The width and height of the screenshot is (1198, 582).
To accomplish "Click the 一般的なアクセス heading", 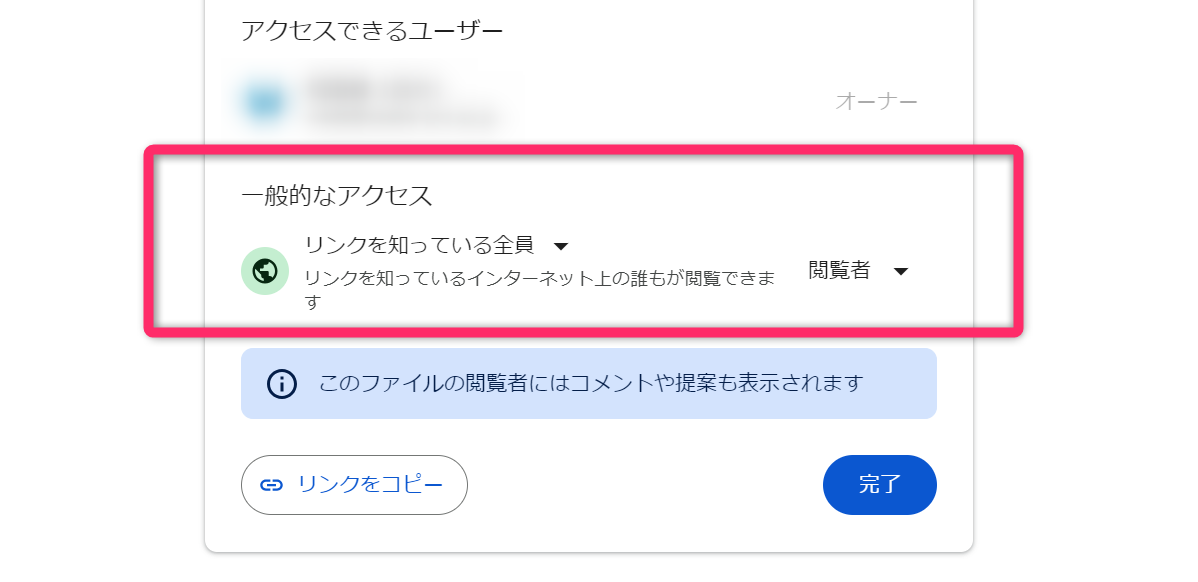I will (337, 196).
